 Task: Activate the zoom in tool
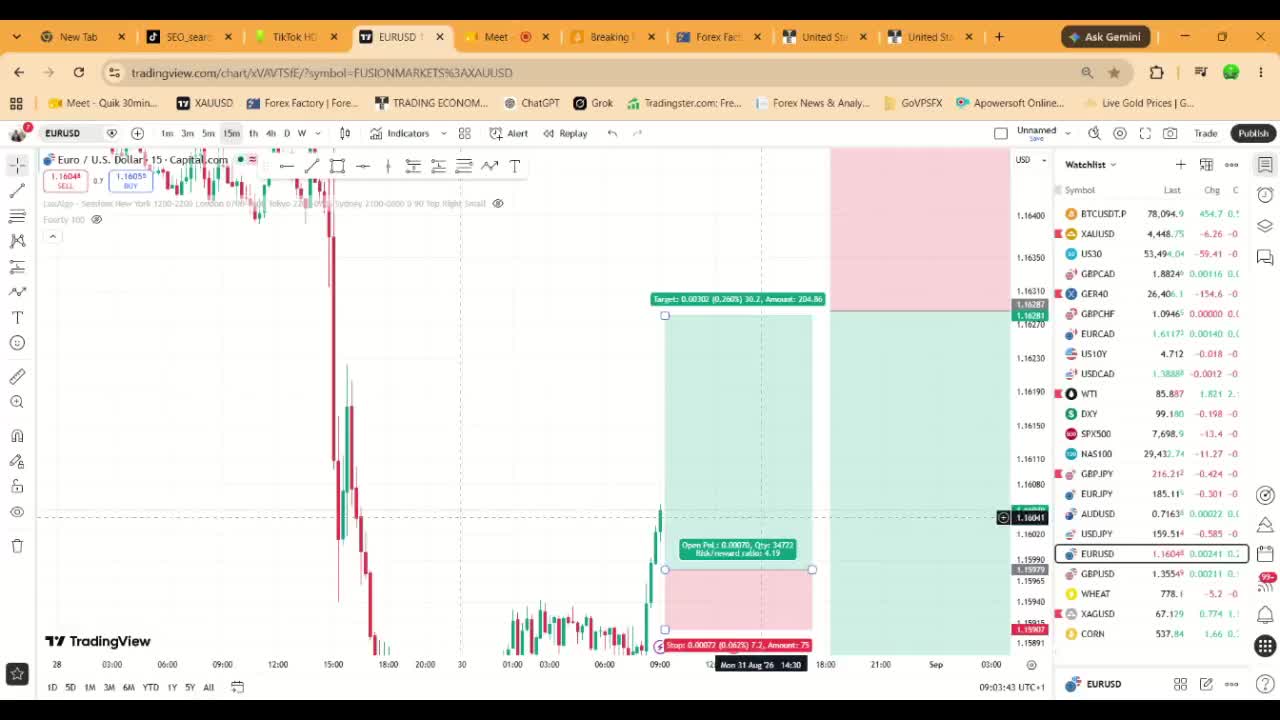coord(17,402)
